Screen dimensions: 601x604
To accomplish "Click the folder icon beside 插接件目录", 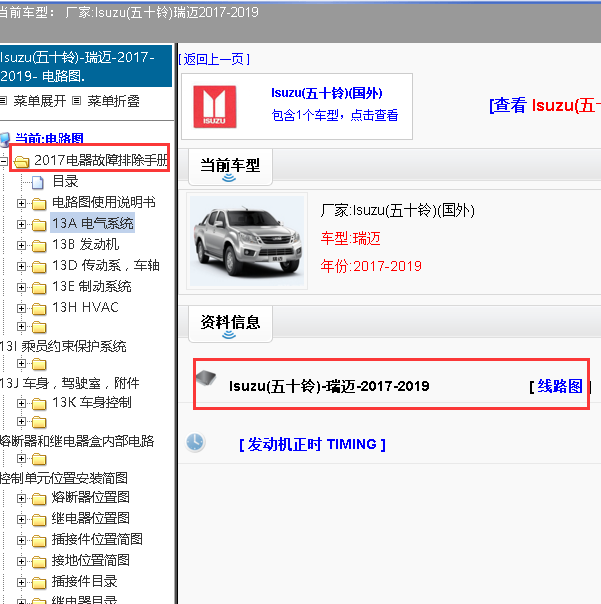I will 39,582.
